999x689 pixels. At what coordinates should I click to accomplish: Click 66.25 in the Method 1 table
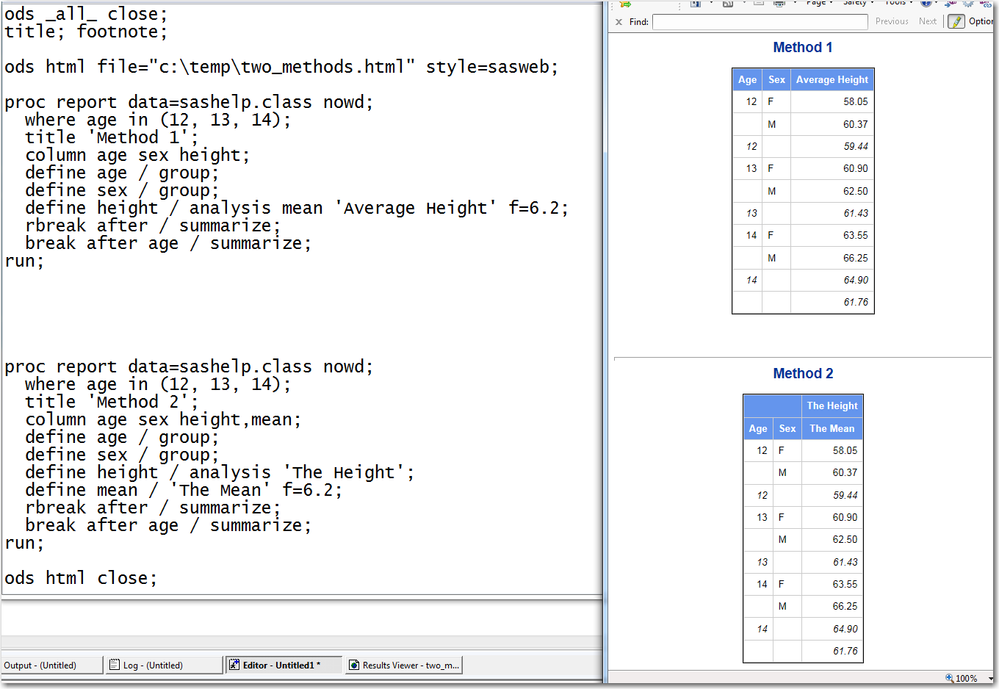tap(855, 258)
